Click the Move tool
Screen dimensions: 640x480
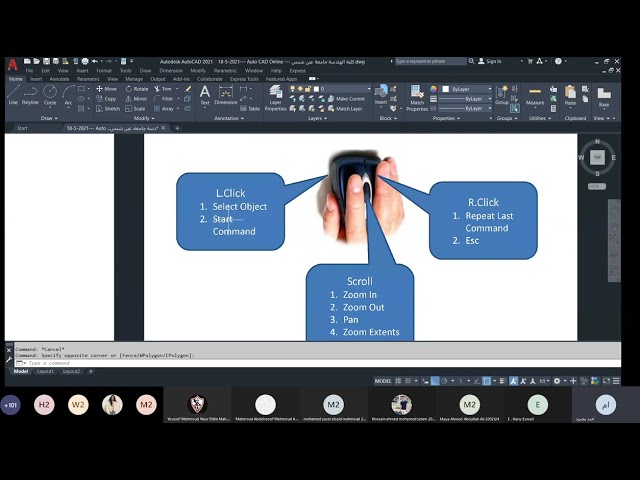pyautogui.click(x=106, y=89)
